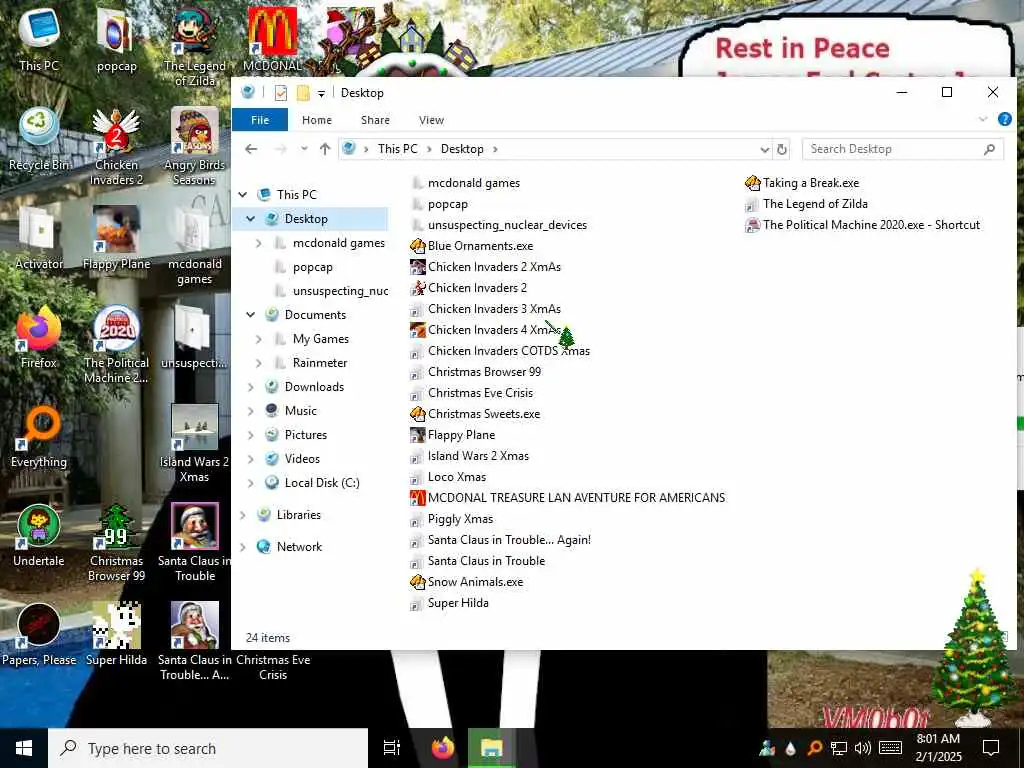Click the Properties quick access toolbar icon
The height and width of the screenshot is (768, 1024).
[281, 93]
